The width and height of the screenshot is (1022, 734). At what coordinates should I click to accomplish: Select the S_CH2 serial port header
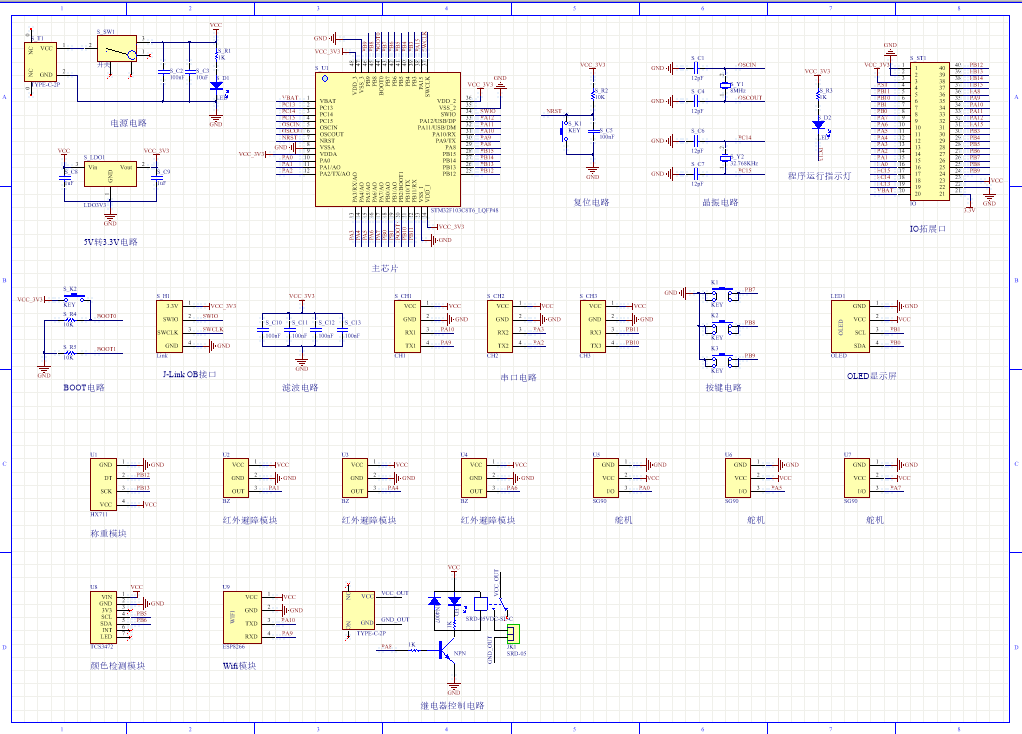pos(500,326)
